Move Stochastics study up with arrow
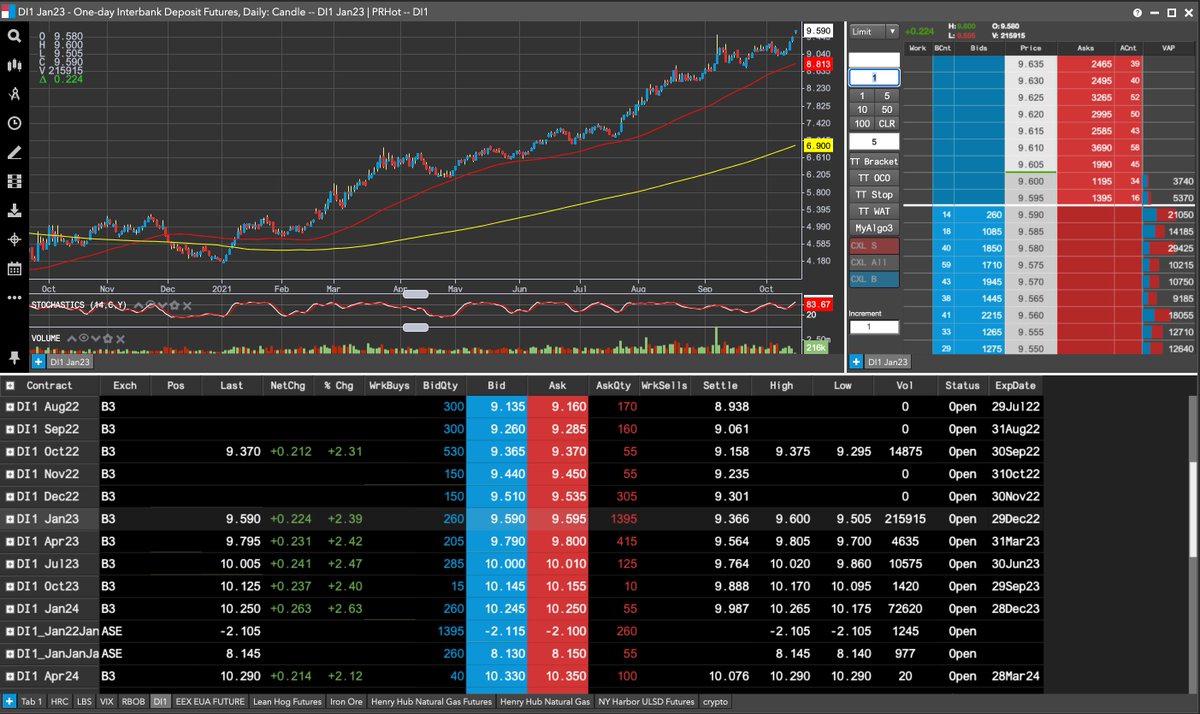This screenshot has width=1200, height=714. click(139, 305)
